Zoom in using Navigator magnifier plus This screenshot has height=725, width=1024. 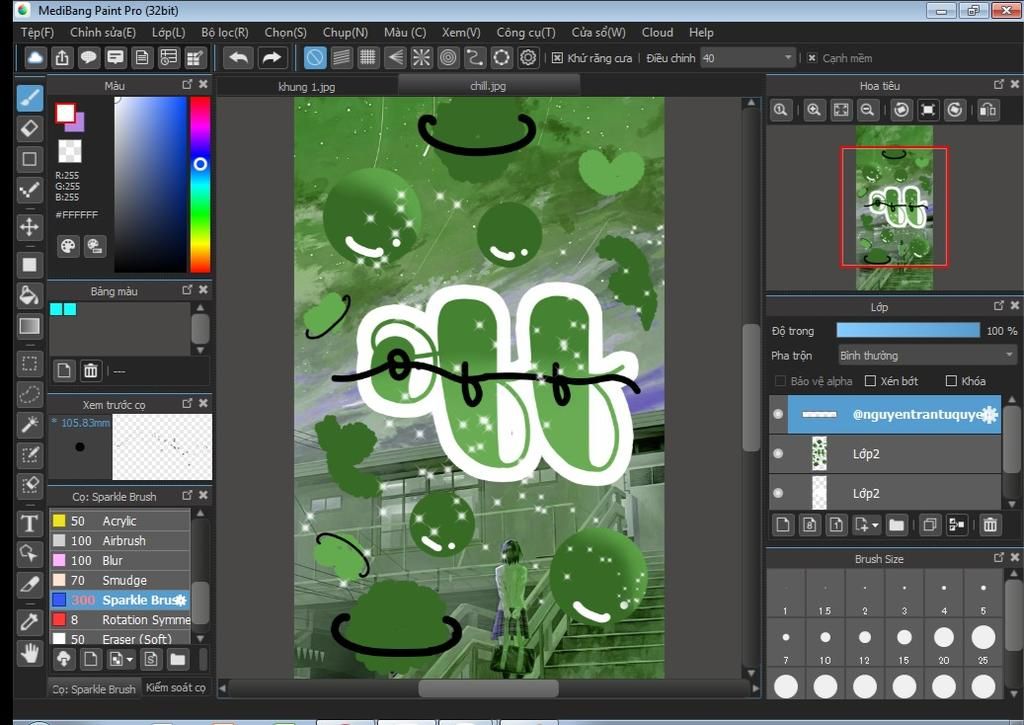[x=814, y=110]
